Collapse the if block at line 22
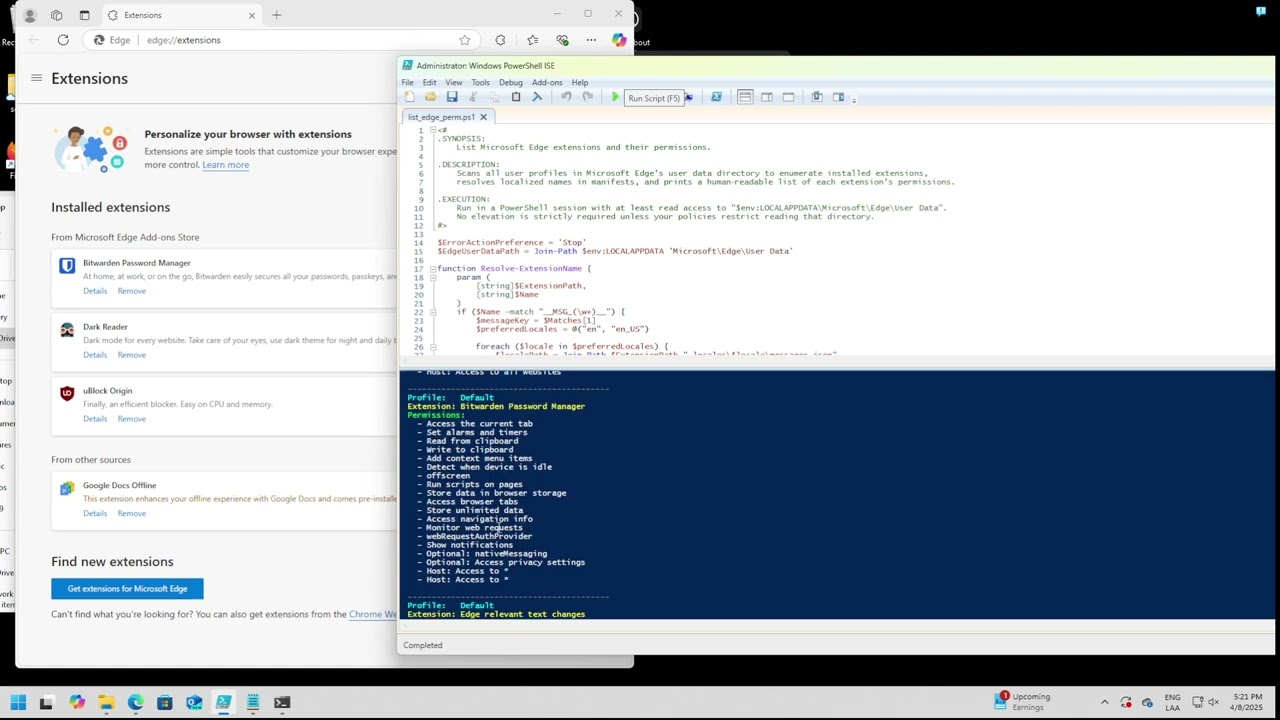Viewport: 1280px width, 720px height. click(432, 312)
